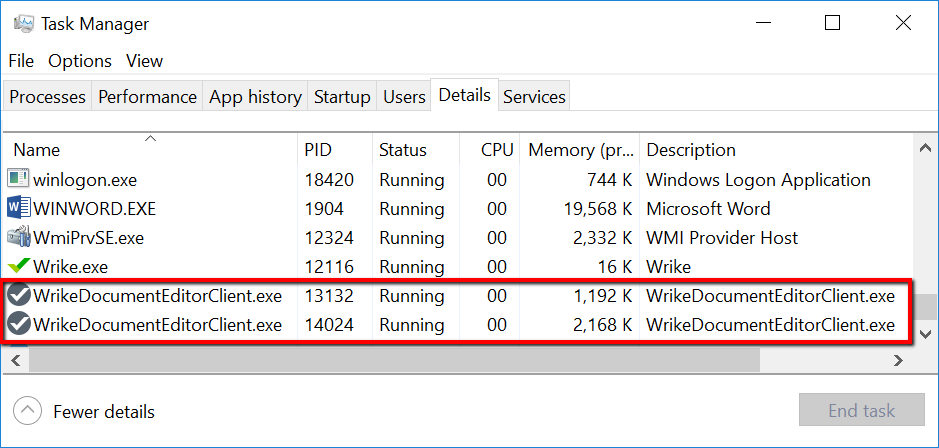Image resolution: width=939 pixels, height=448 pixels.
Task: Collapse view with Fewer details chevron
Action: 28,411
